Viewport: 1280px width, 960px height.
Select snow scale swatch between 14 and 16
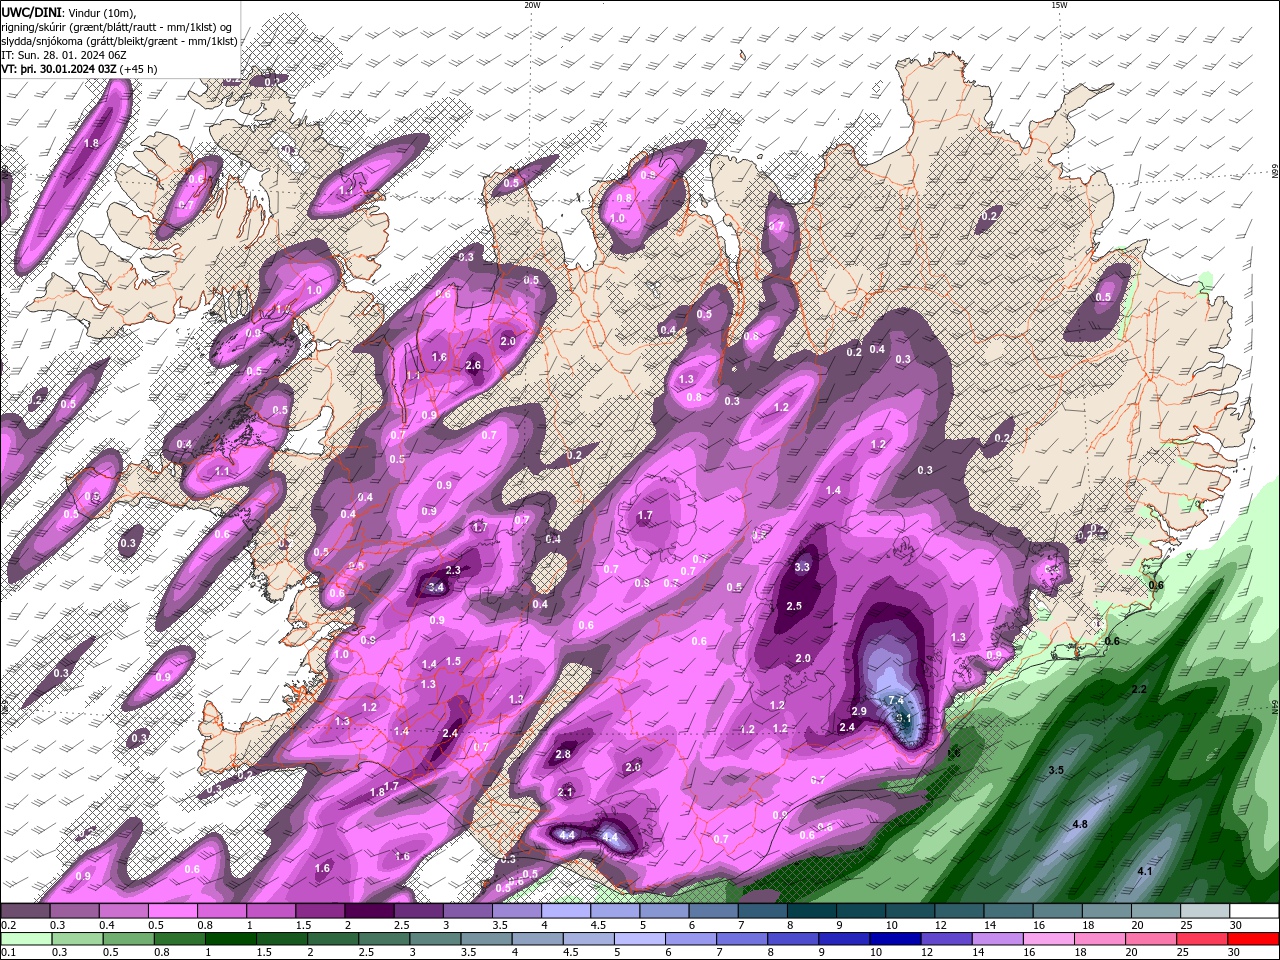(x=1008, y=911)
